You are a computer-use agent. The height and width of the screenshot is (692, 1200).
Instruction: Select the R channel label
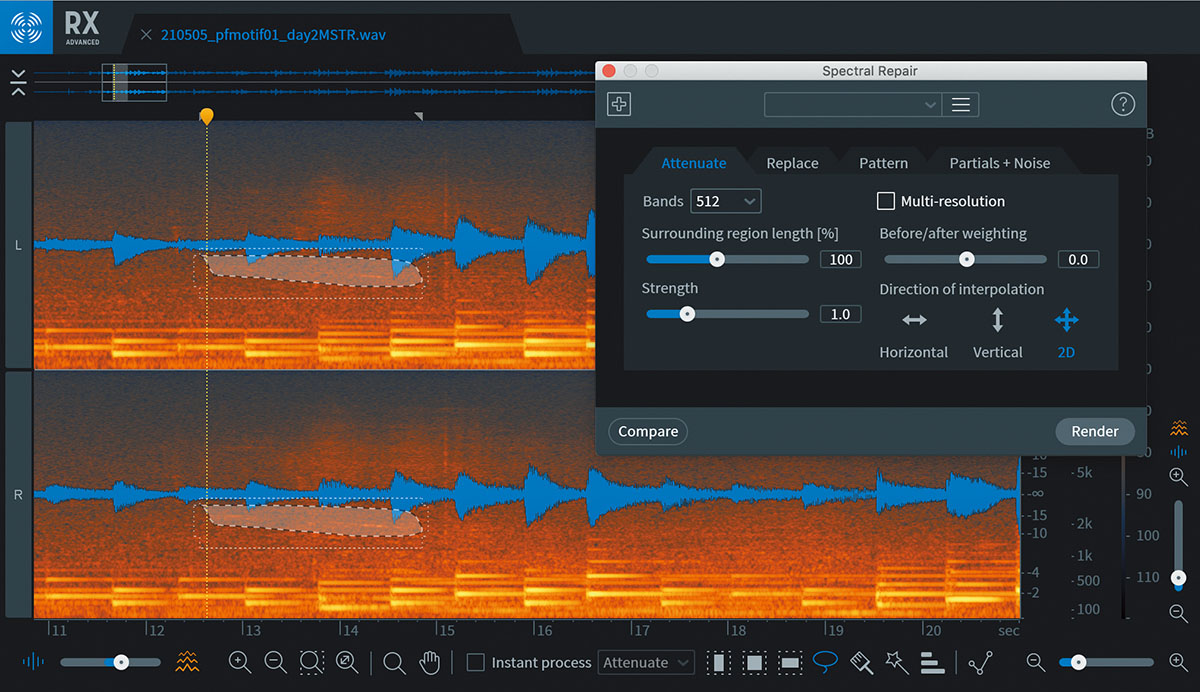coord(18,495)
